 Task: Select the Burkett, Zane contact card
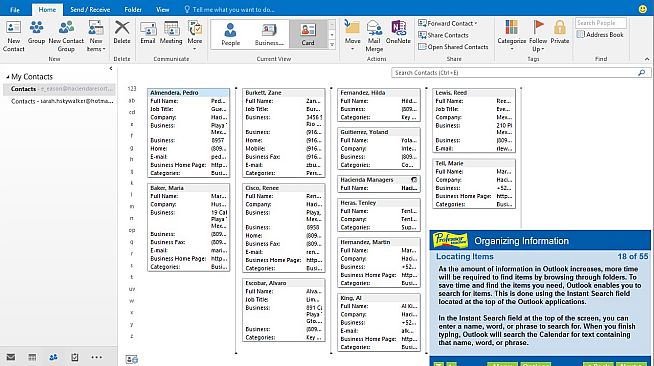pyautogui.click(x=284, y=133)
